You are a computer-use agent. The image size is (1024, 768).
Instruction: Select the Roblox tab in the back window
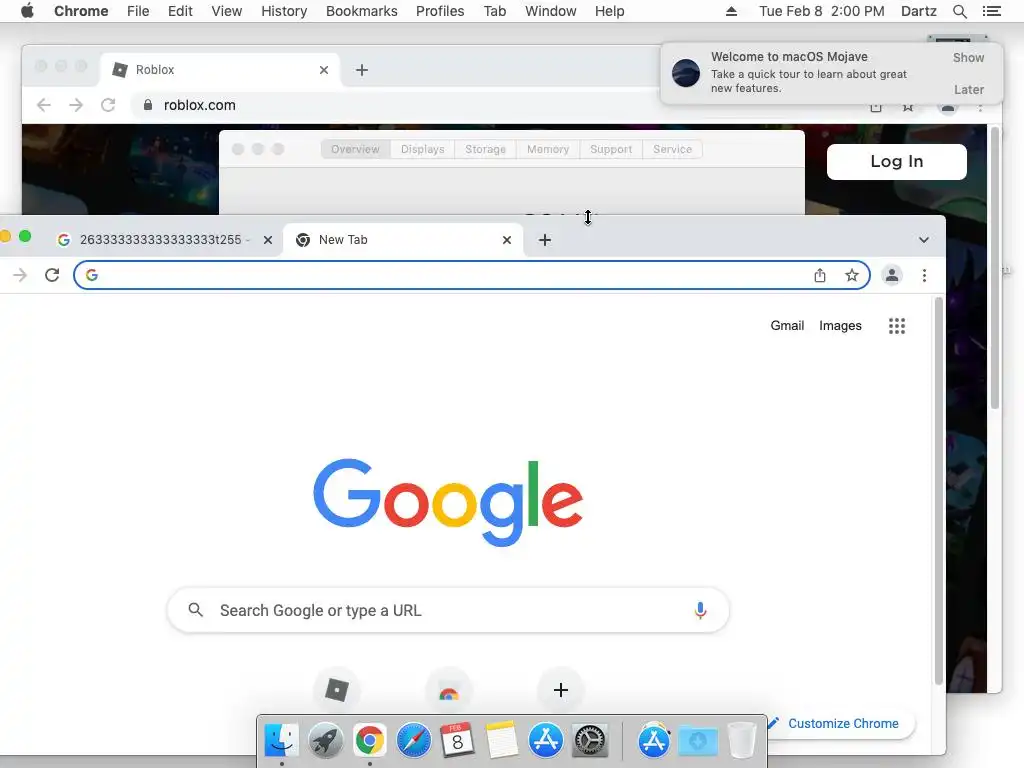click(219, 70)
